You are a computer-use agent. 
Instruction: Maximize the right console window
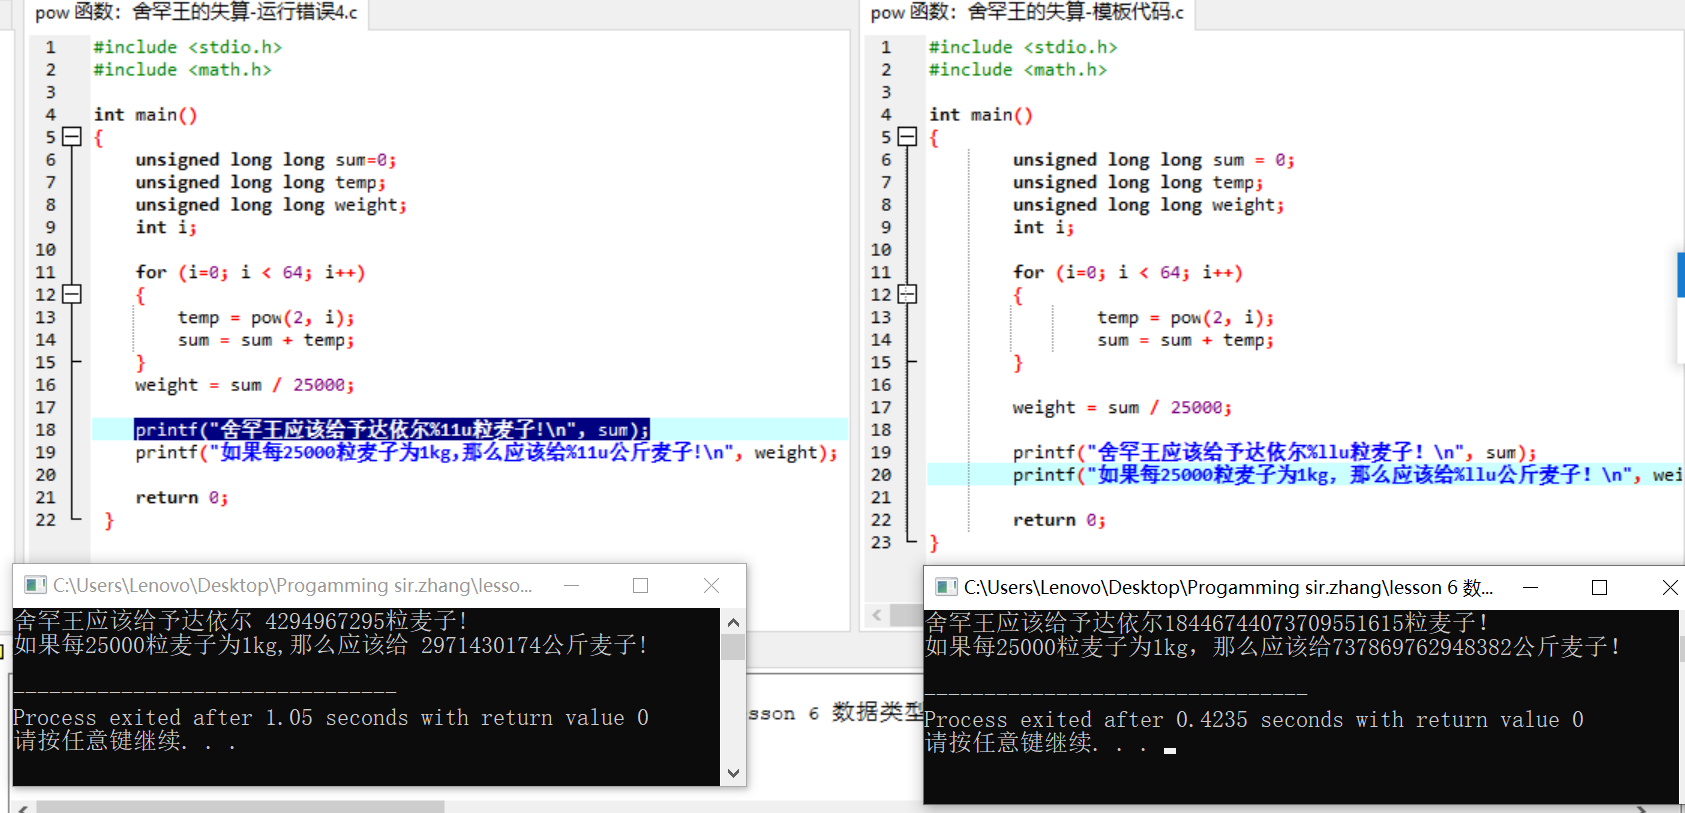1599,587
